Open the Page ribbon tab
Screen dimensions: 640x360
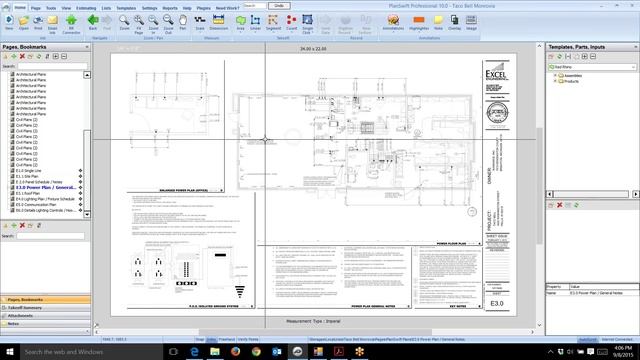pyautogui.click(x=36, y=8)
